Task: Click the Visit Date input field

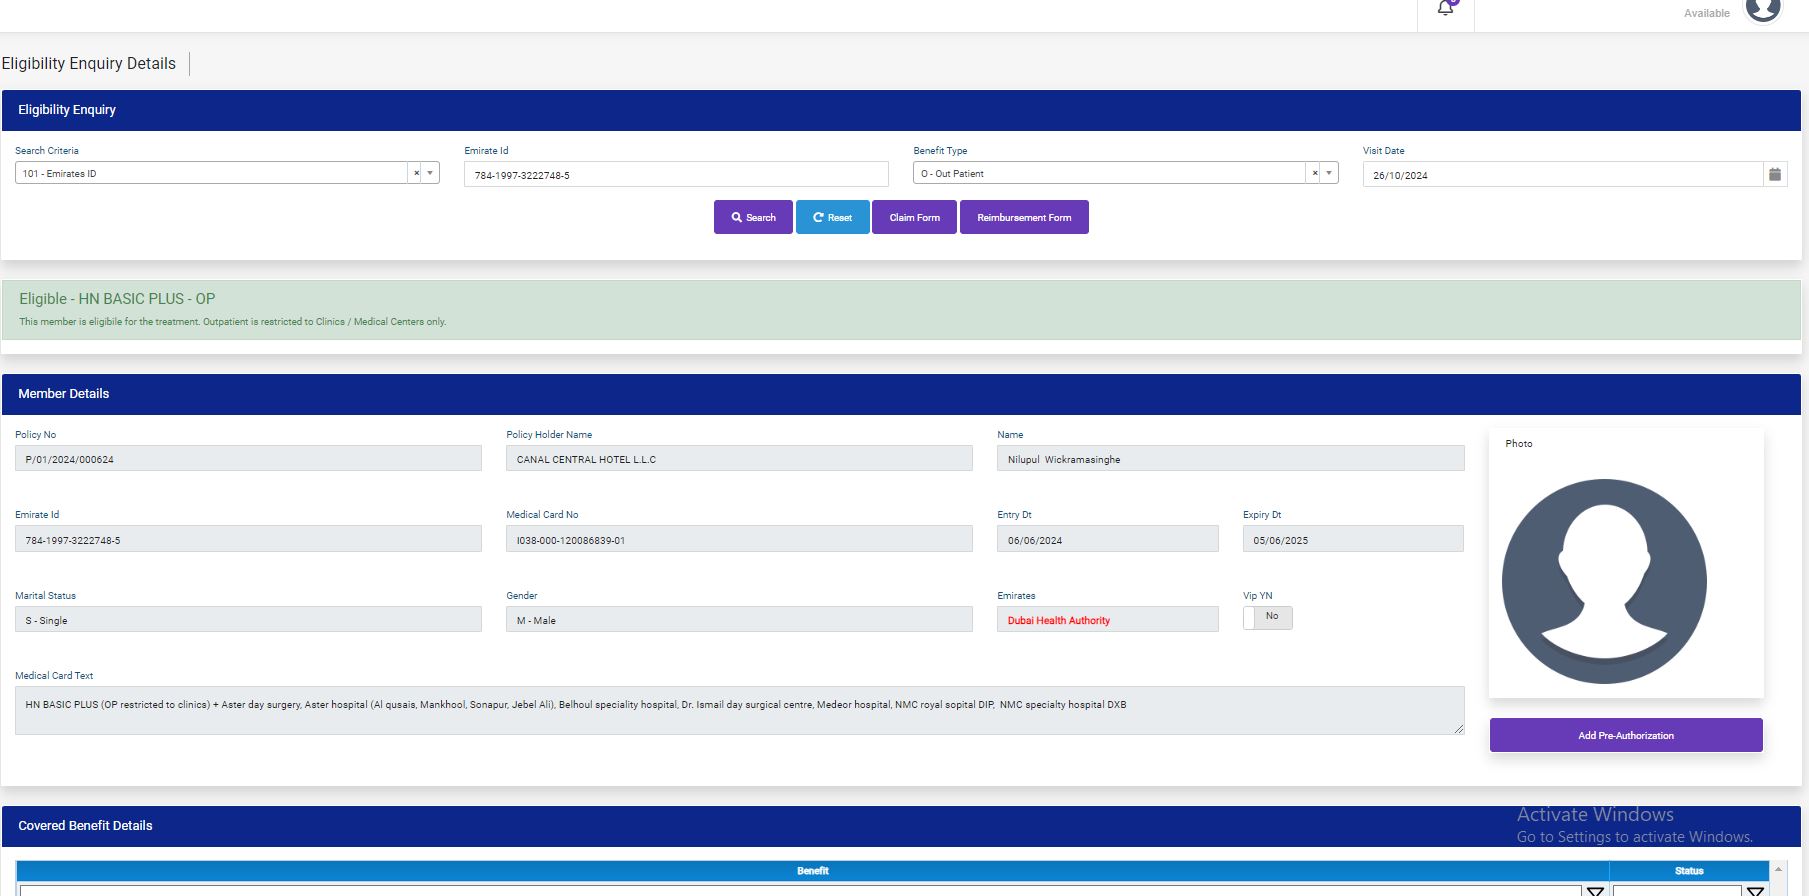Action: click(1560, 175)
